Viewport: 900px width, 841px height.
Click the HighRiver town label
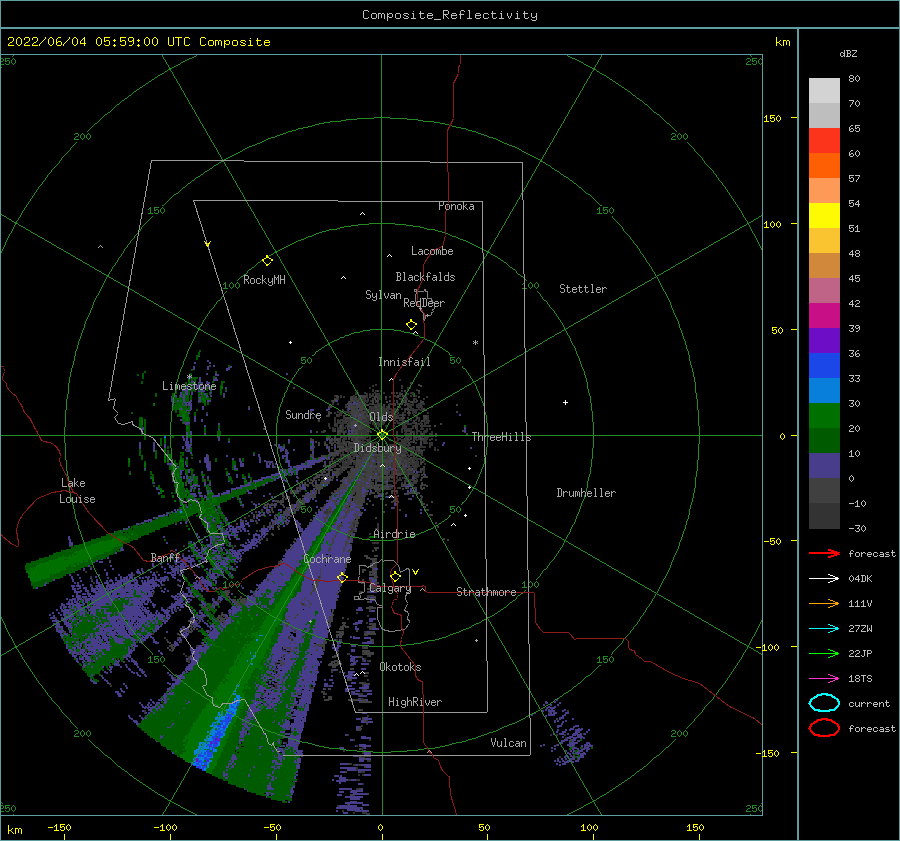point(415,702)
